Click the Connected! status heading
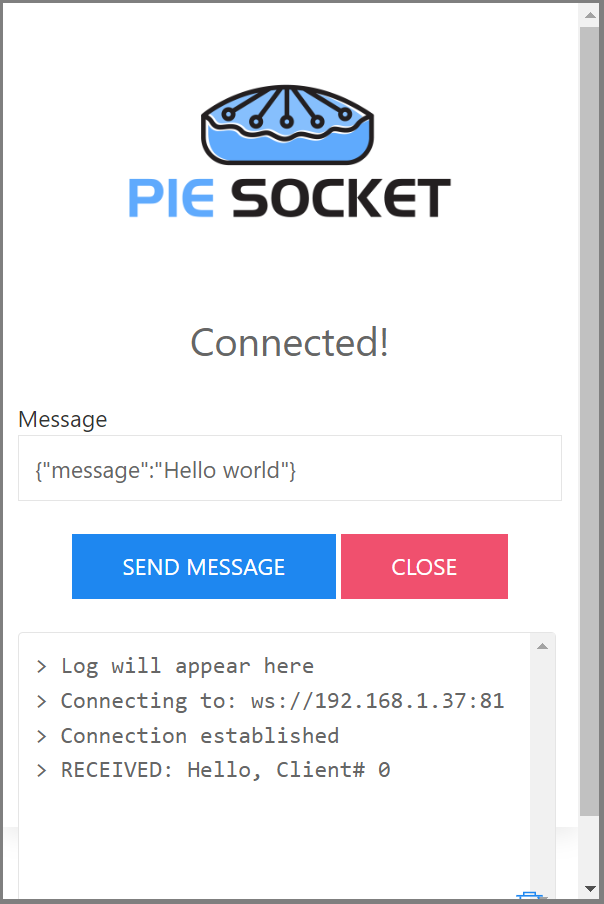Screen dimensions: 604x904 click(289, 342)
